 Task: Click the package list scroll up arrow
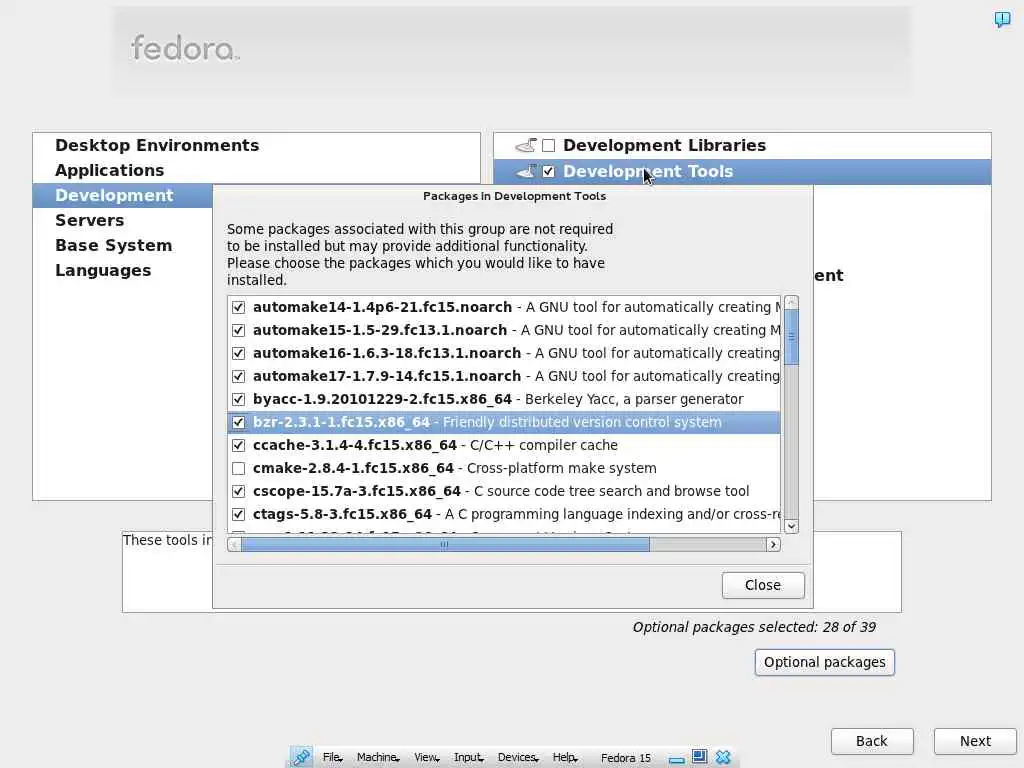coord(791,302)
